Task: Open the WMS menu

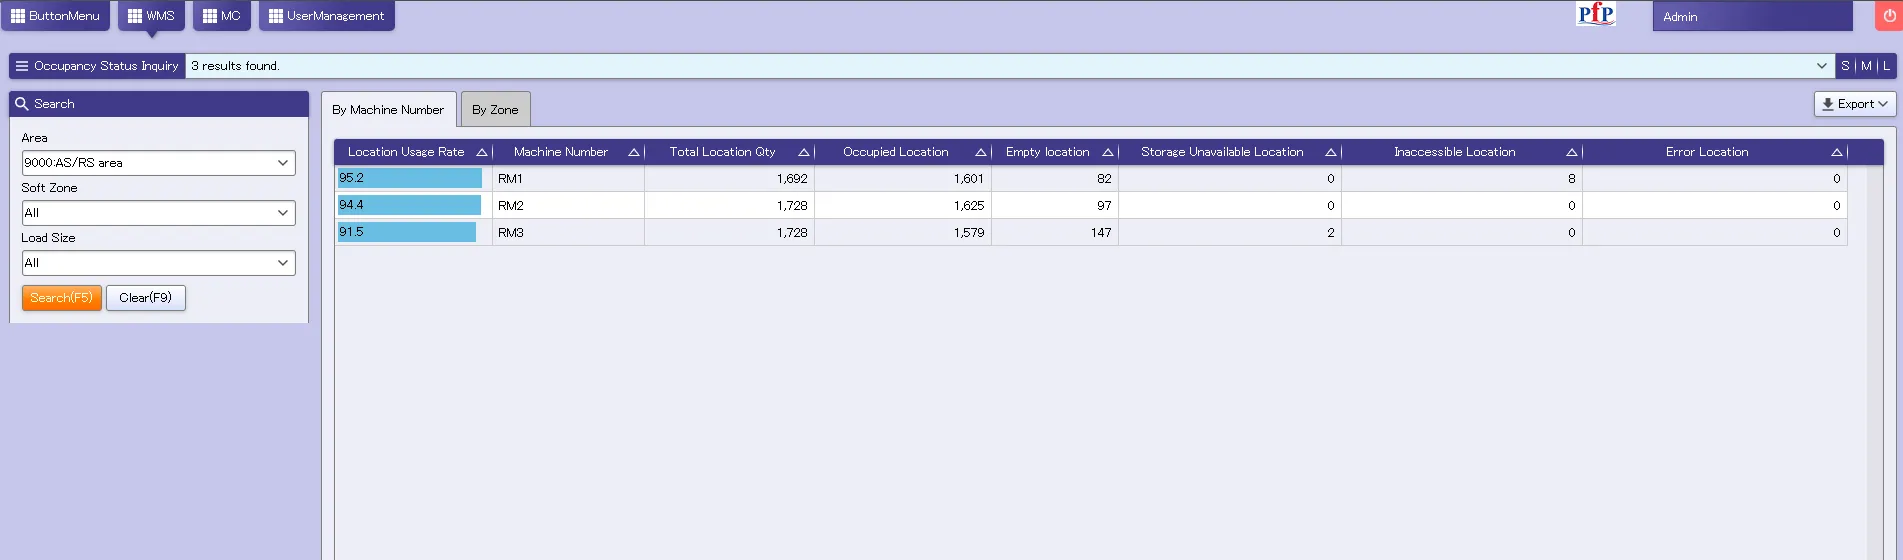Action: tap(151, 16)
